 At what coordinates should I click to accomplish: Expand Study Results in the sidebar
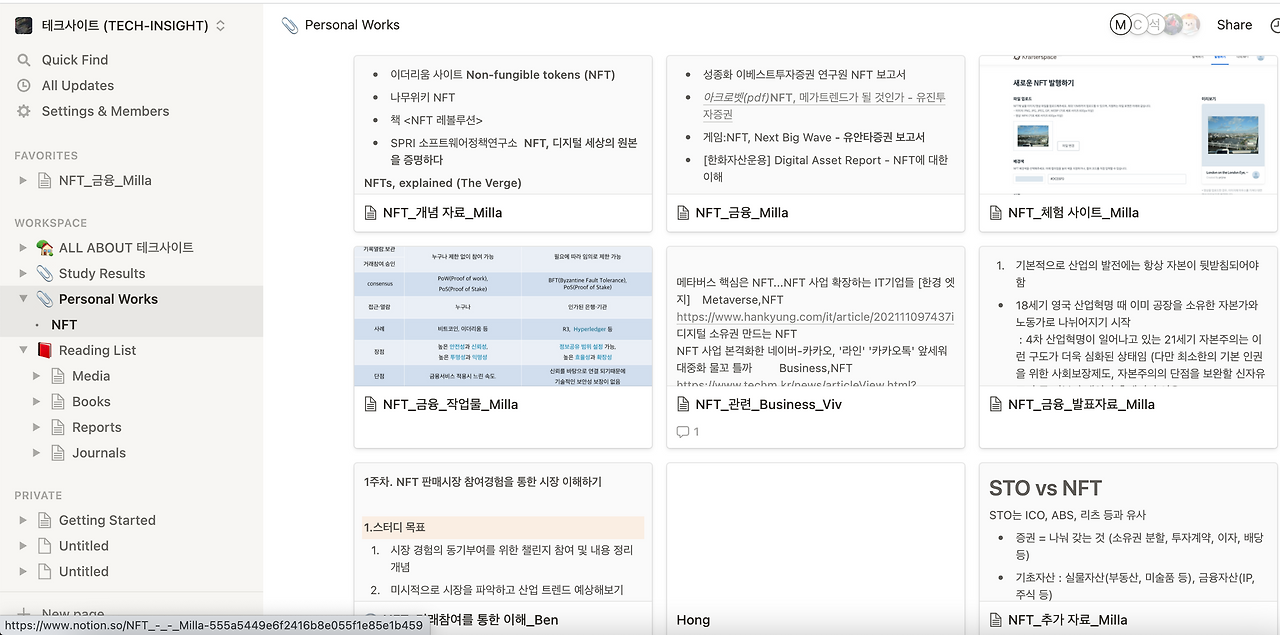(22, 272)
